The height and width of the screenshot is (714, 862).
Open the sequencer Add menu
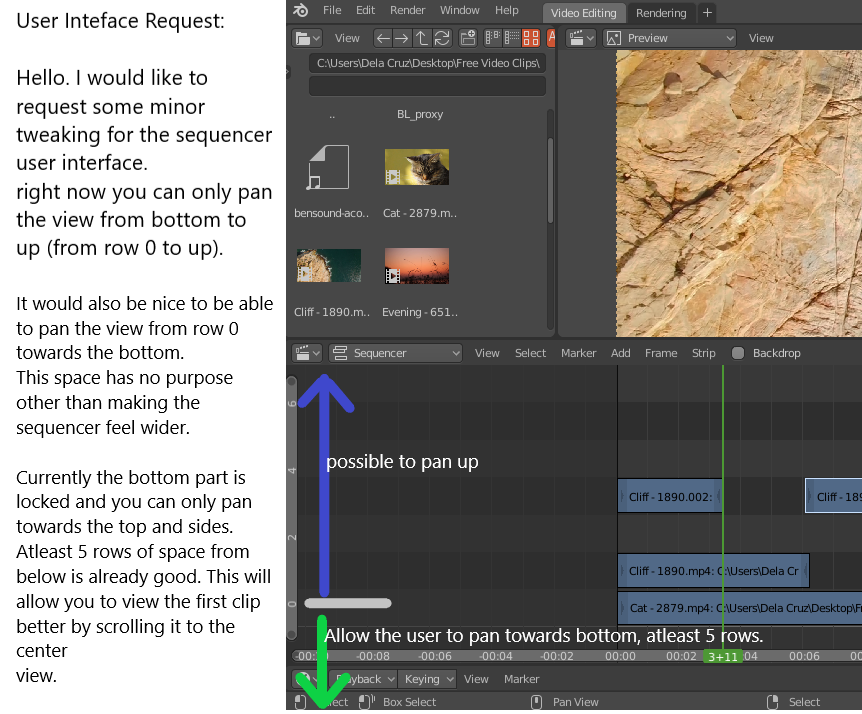pyautogui.click(x=620, y=353)
